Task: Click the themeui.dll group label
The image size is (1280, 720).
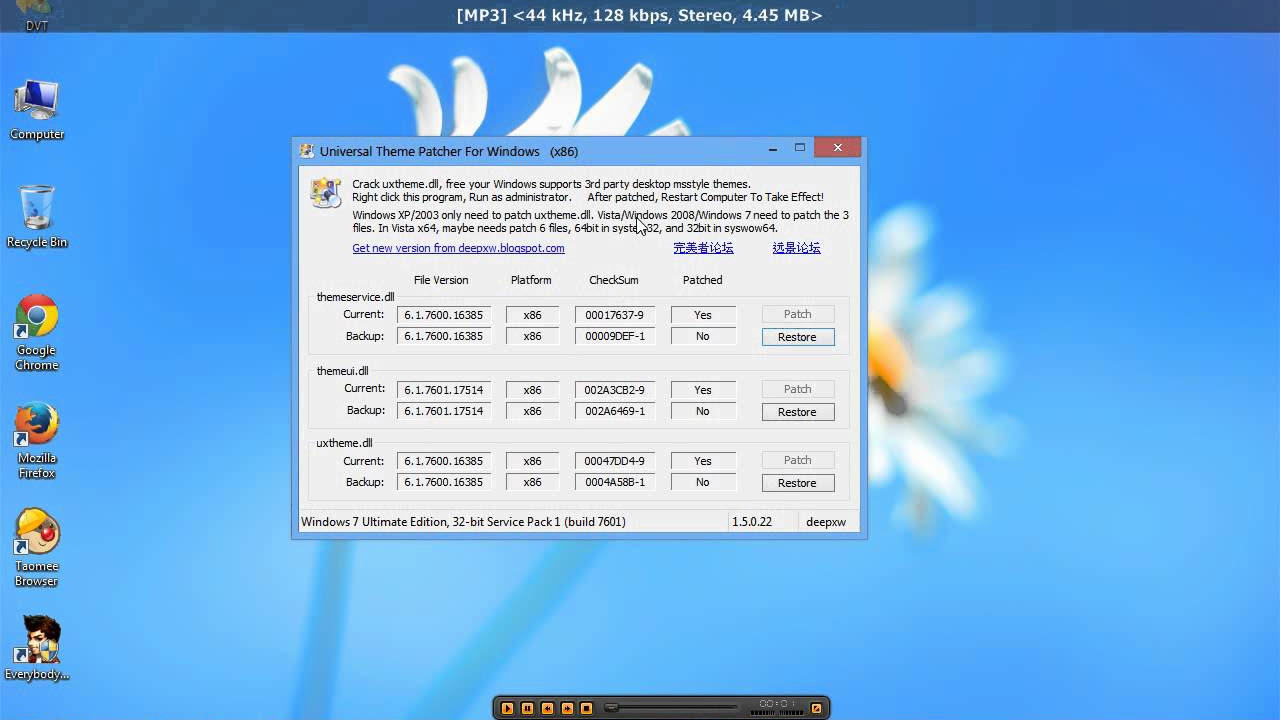Action: 342,371
